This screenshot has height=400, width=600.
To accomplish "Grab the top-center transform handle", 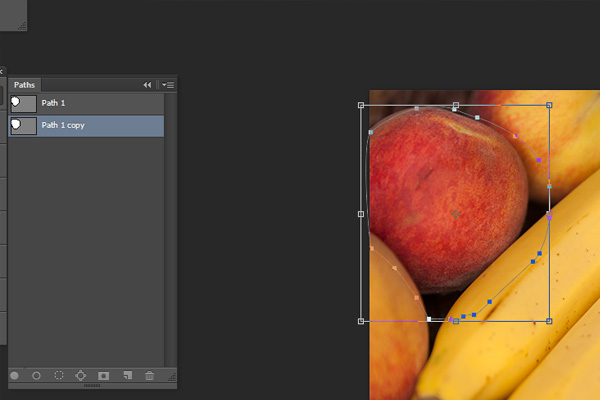I will [x=456, y=105].
